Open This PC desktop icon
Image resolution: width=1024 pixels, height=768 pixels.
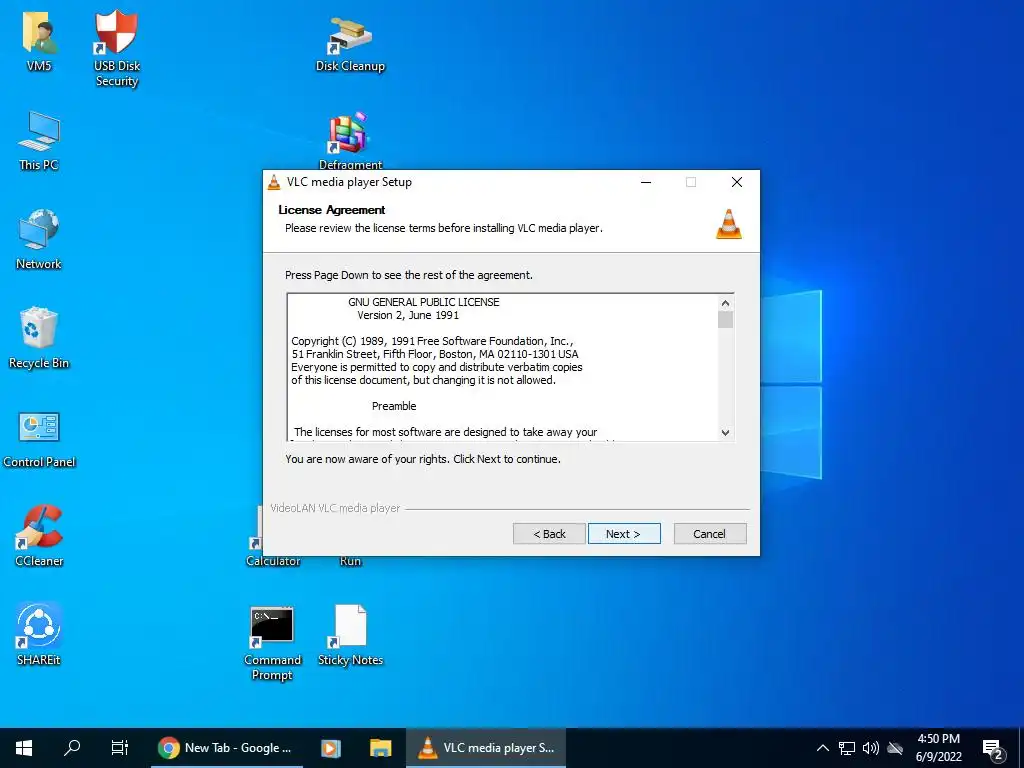coord(39,140)
